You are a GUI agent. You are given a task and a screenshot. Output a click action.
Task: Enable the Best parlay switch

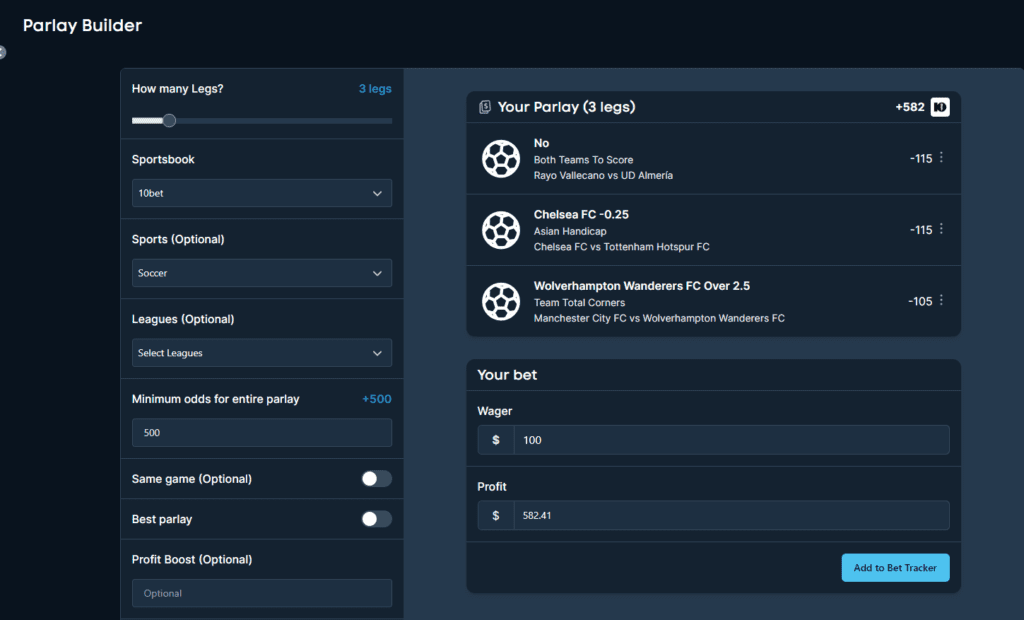(x=376, y=519)
